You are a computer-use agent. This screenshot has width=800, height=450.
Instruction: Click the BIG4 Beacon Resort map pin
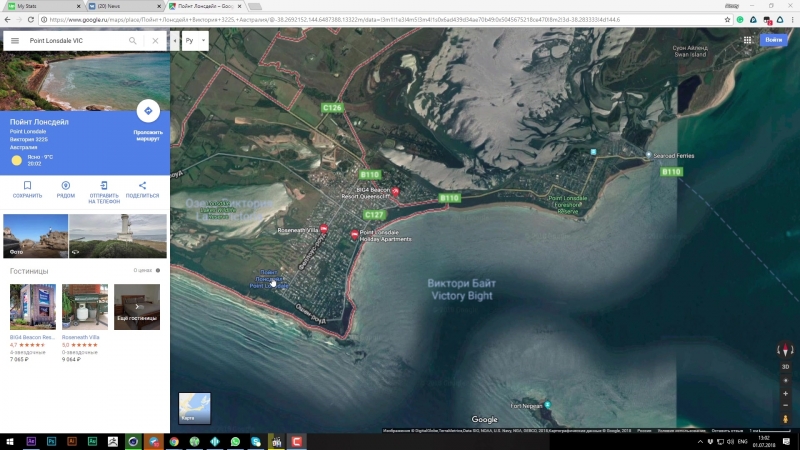pyautogui.click(x=395, y=192)
